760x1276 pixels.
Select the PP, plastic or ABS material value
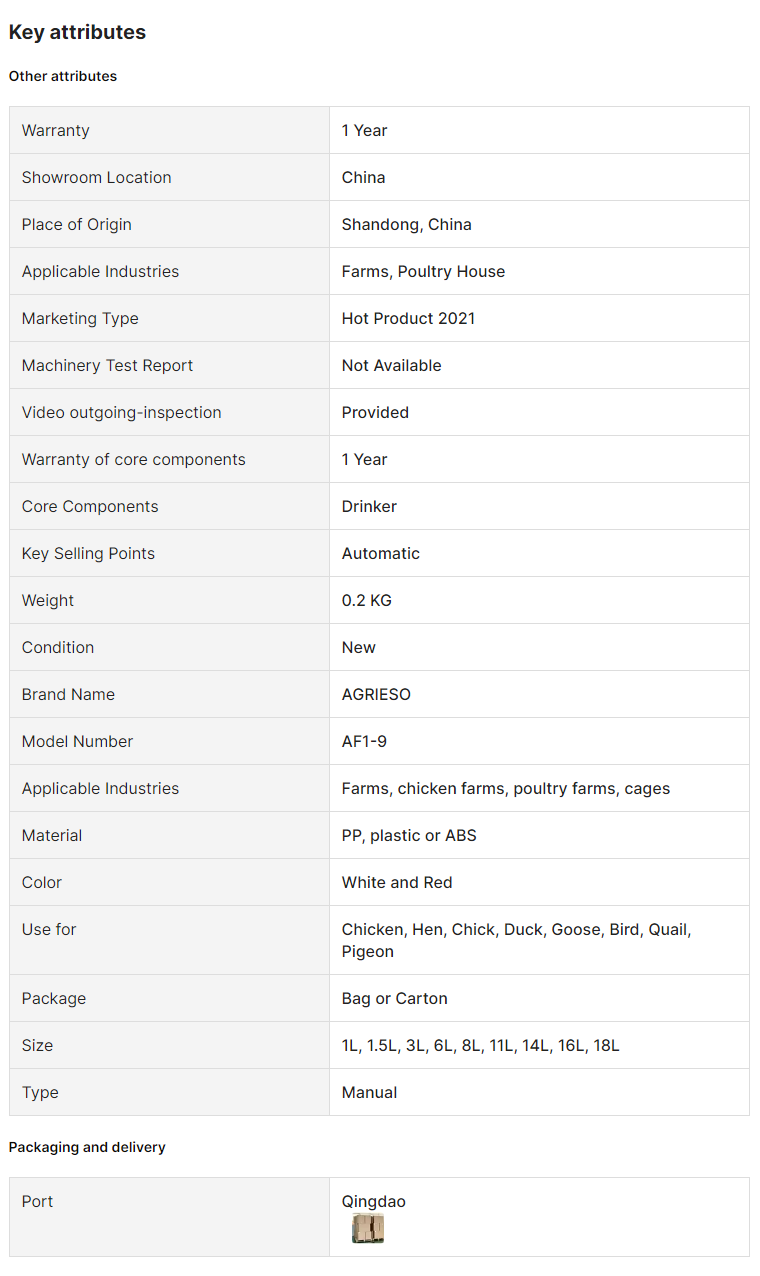tap(409, 835)
